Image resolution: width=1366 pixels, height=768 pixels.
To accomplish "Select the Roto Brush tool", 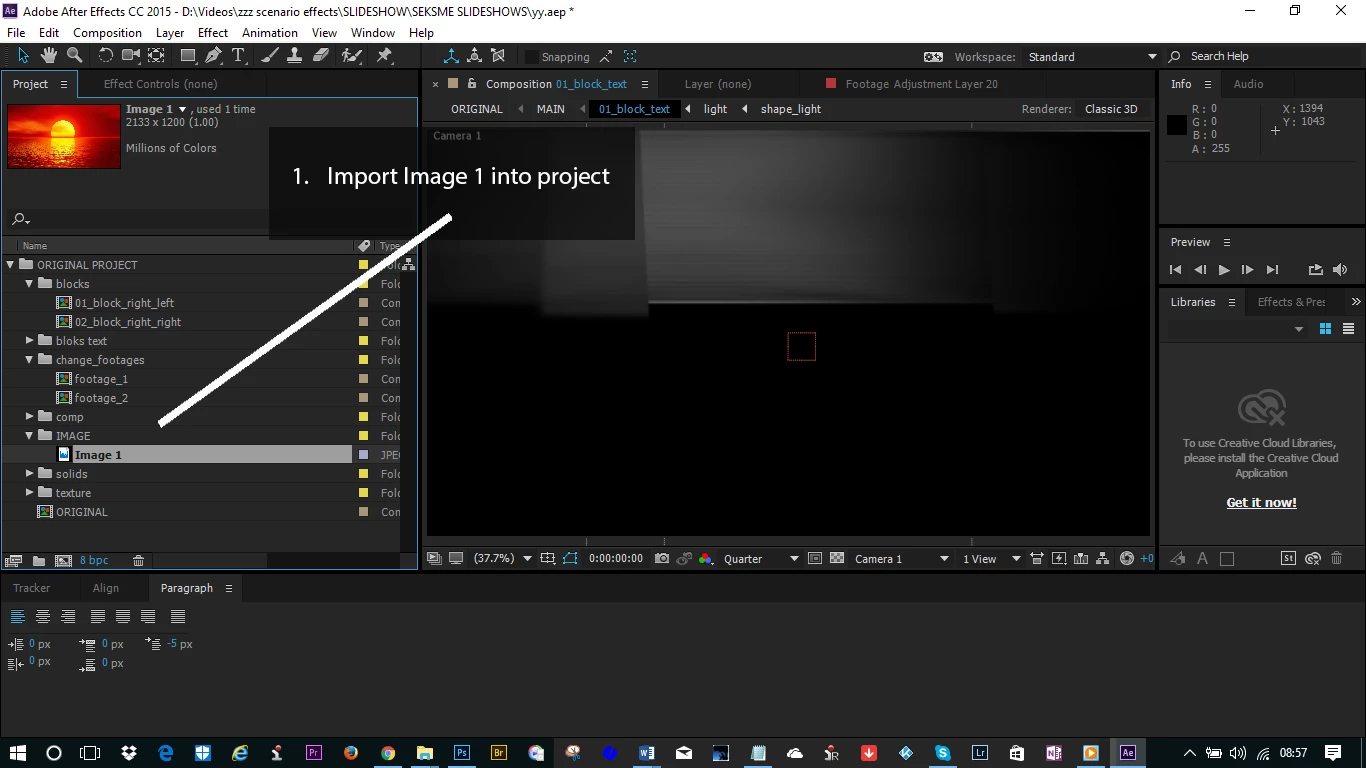I will tap(352, 56).
